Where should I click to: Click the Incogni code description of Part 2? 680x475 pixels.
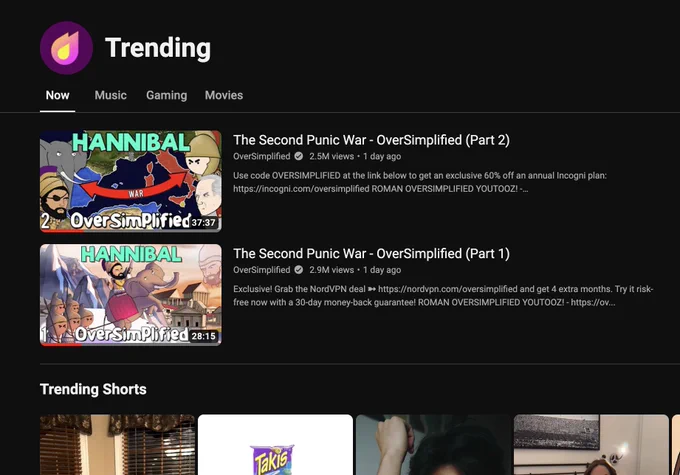(x=420, y=182)
